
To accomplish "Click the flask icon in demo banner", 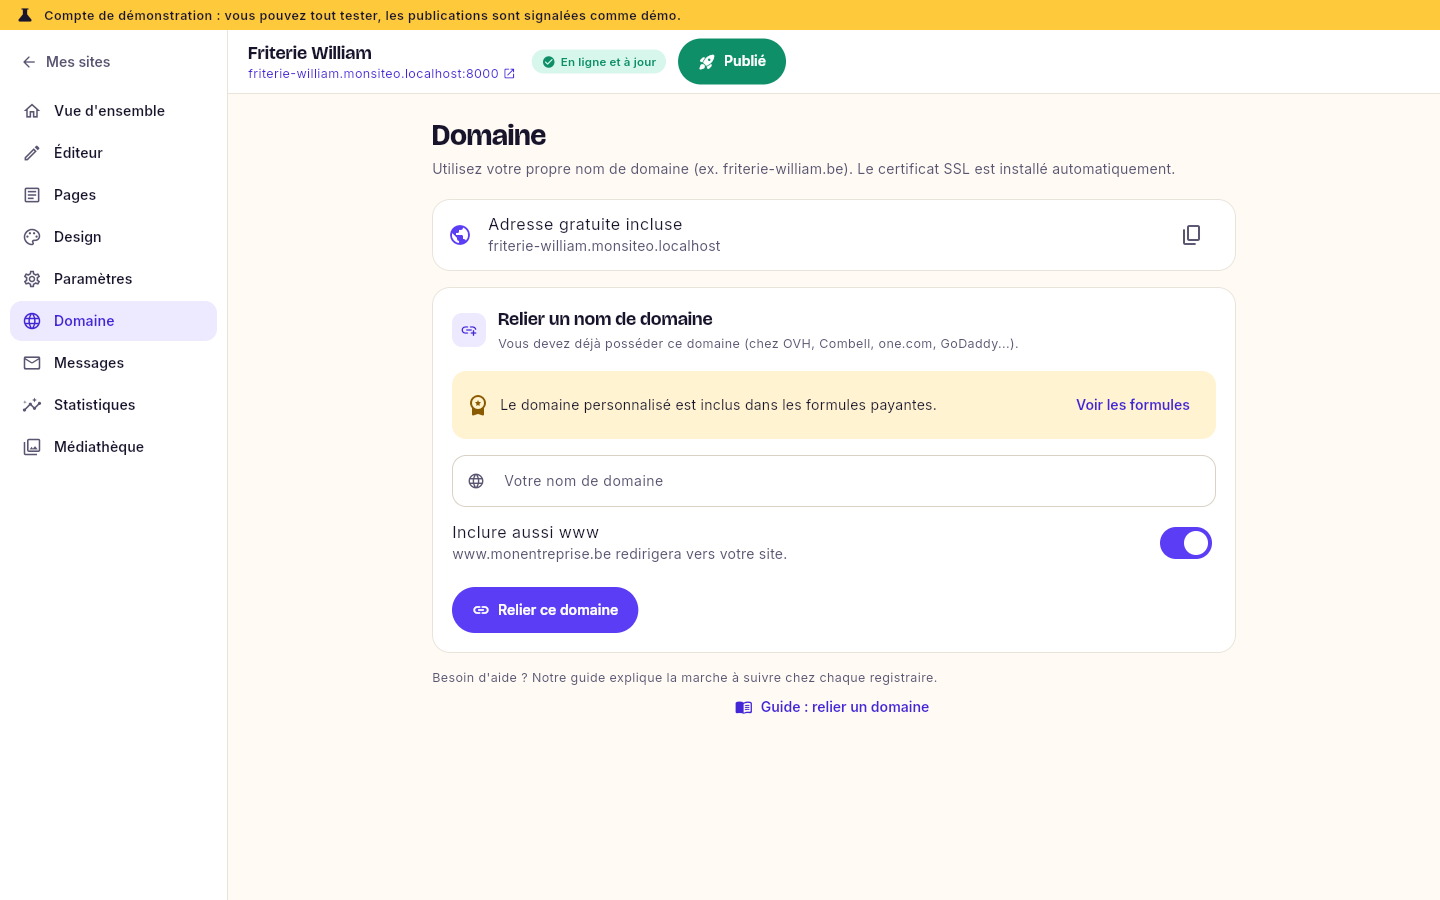I will [x=25, y=15].
